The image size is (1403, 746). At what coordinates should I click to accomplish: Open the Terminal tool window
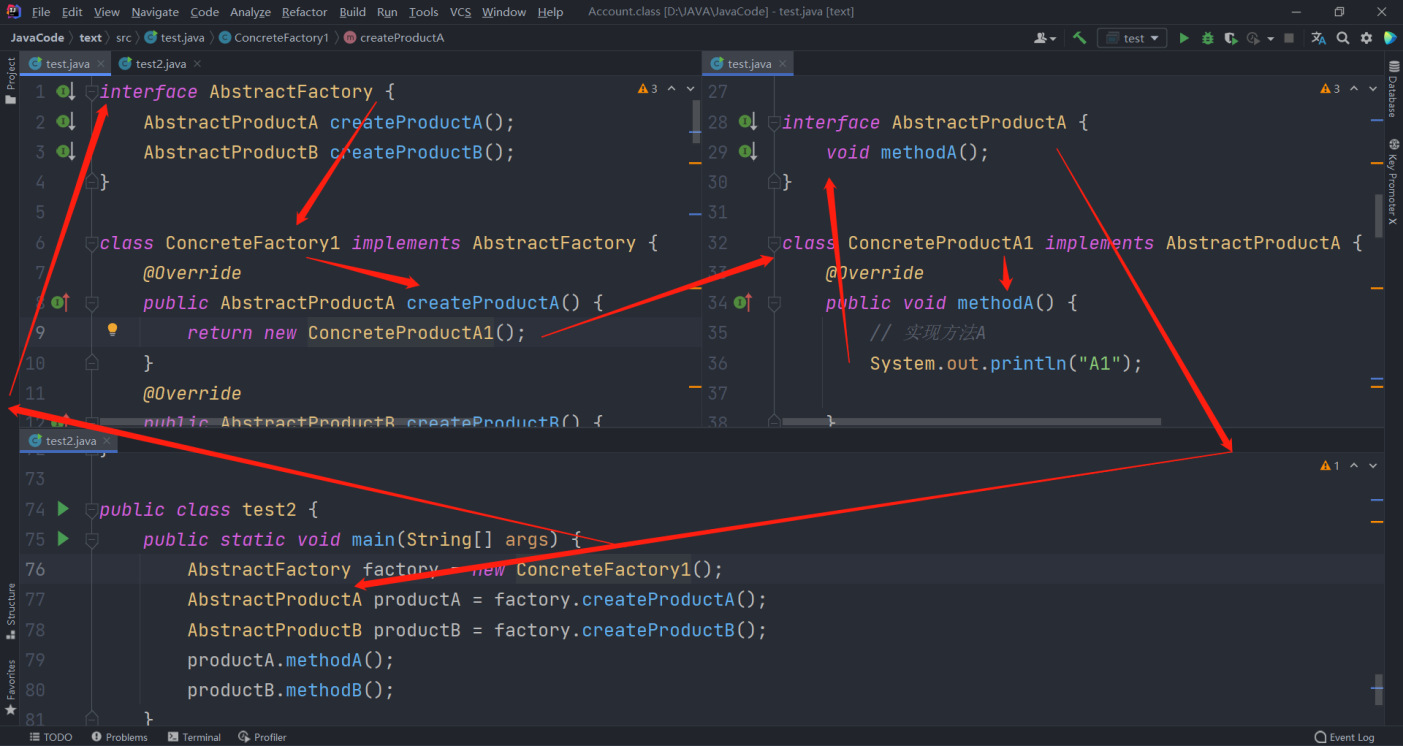pos(194,737)
